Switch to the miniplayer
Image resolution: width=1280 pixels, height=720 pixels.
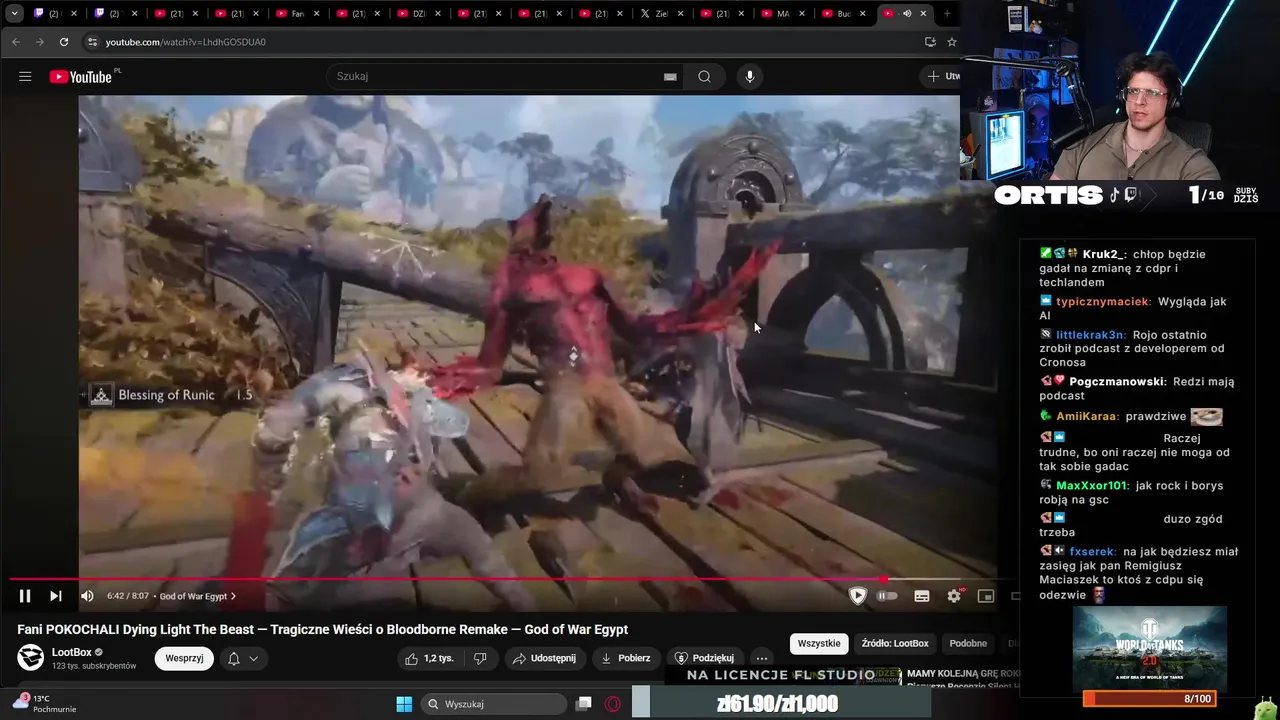click(986, 596)
